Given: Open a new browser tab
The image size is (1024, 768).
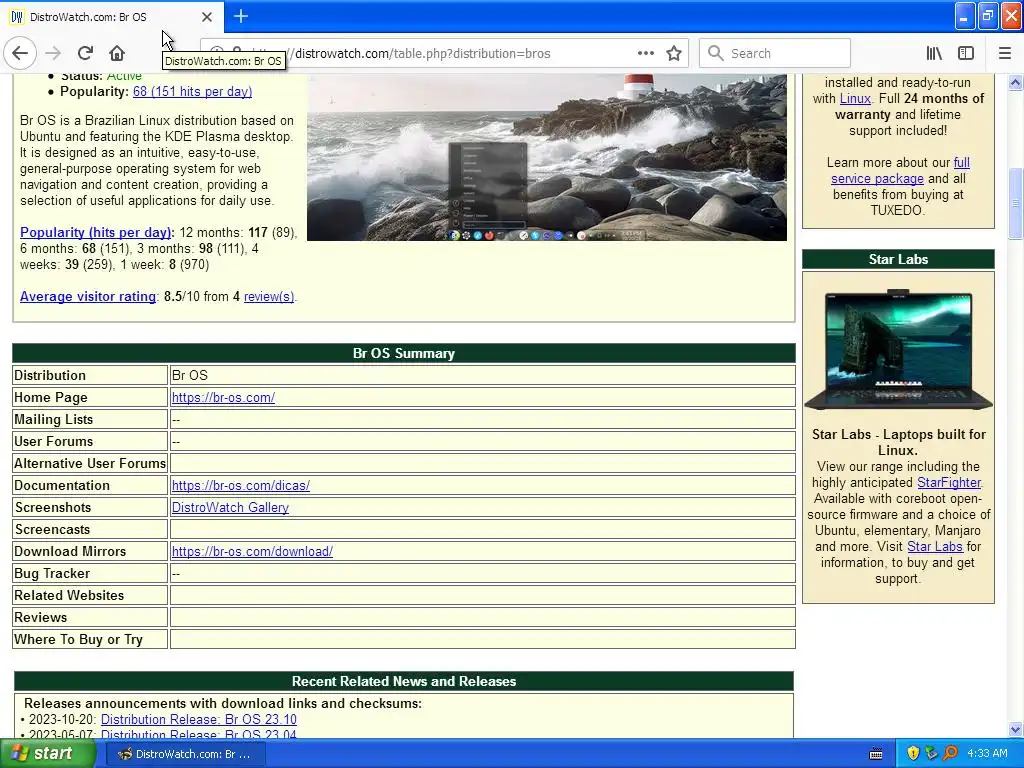Looking at the screenshot, I should click(240, 16).
